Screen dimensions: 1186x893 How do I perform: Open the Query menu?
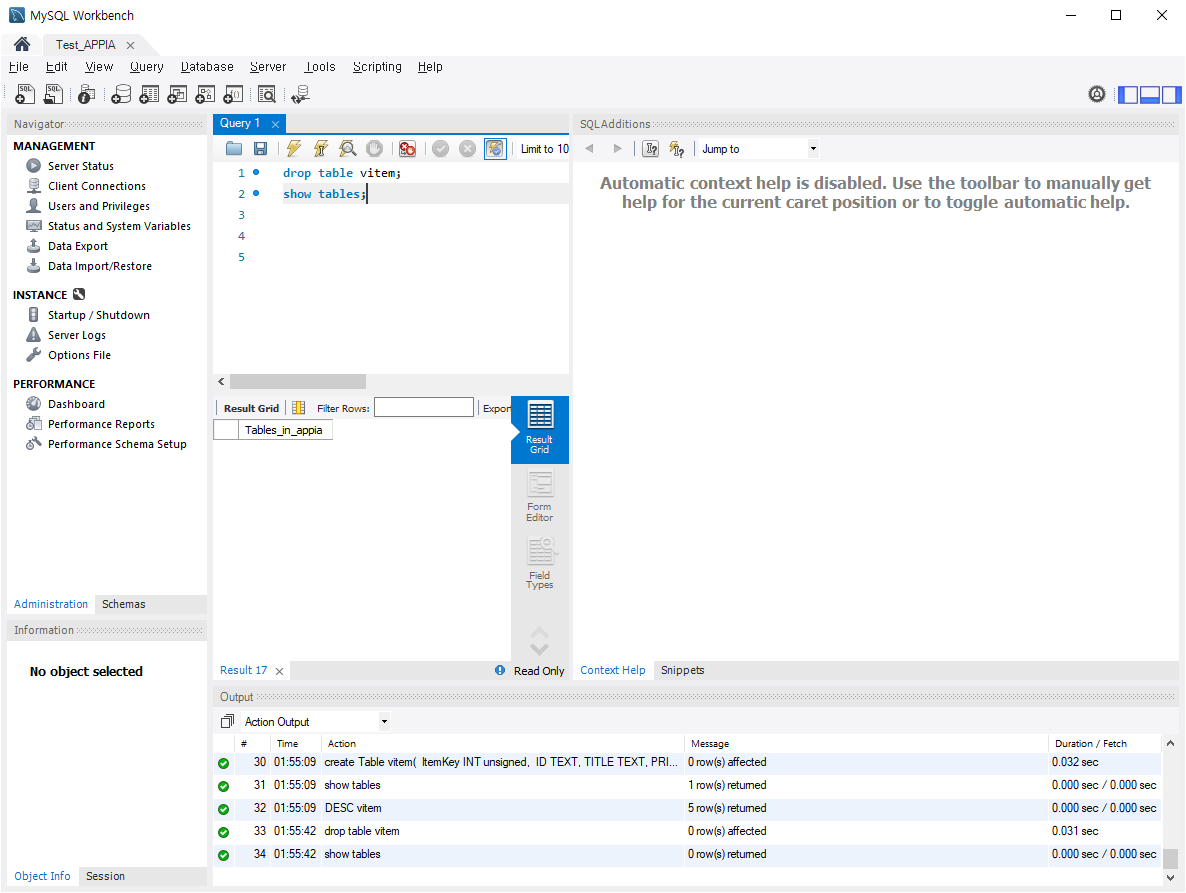[x=147, y=67]
